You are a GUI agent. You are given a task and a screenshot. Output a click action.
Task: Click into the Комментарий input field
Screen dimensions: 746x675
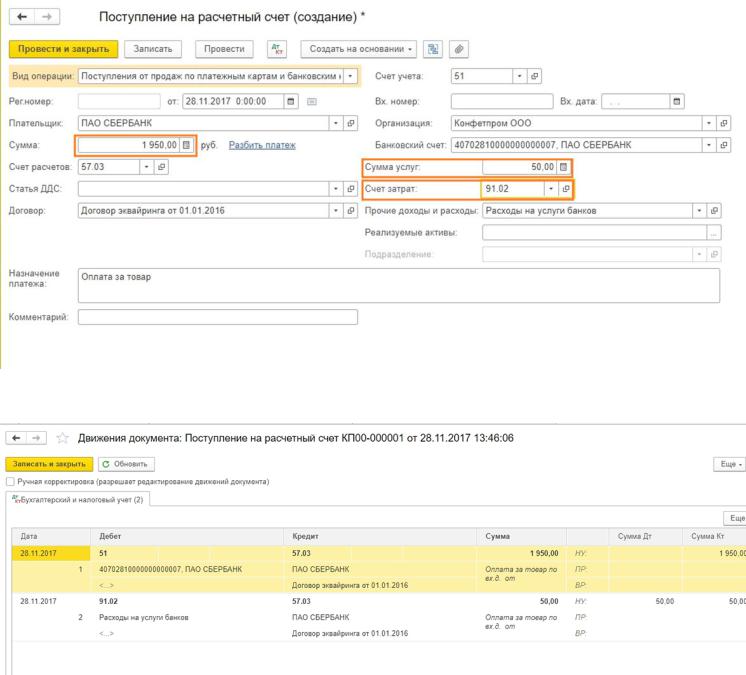pyautogui.click(x=217, y=317)
